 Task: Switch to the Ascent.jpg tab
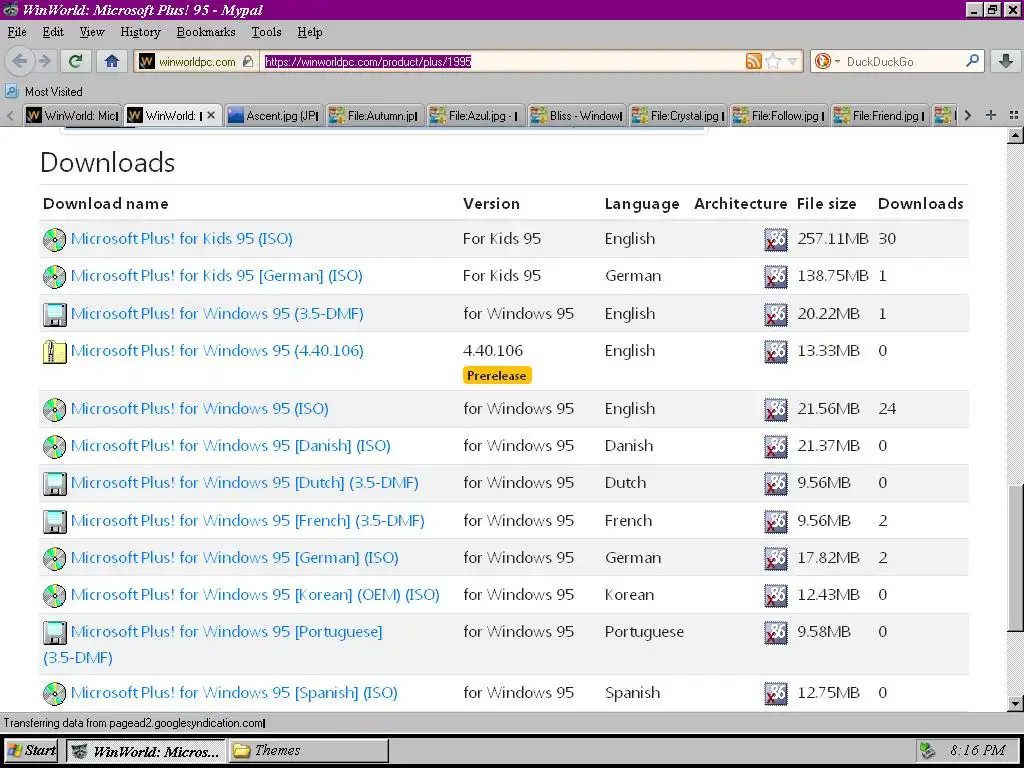click(x=274, y=116)
